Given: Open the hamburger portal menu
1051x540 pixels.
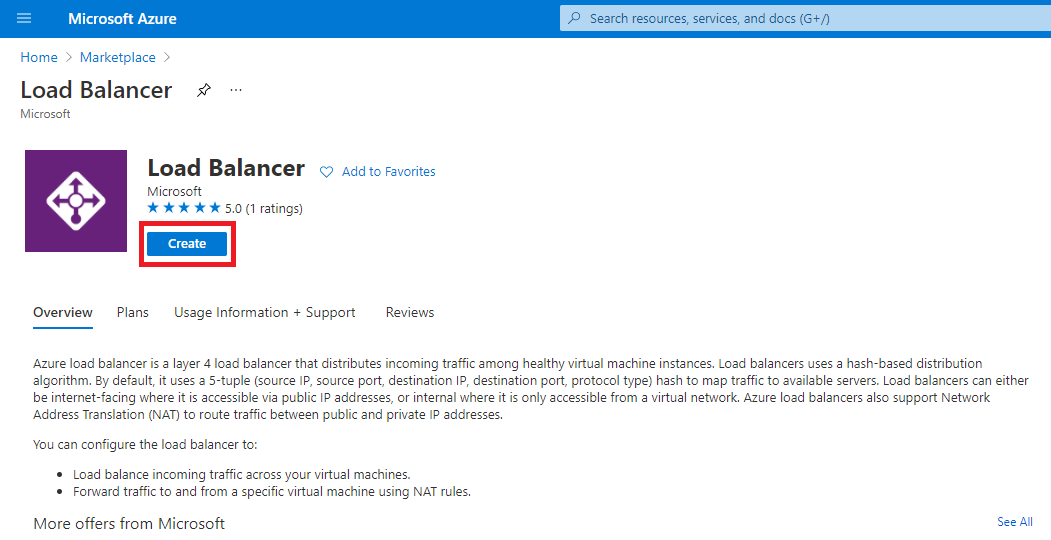Looking at the screenshot, I should (24, 19).
